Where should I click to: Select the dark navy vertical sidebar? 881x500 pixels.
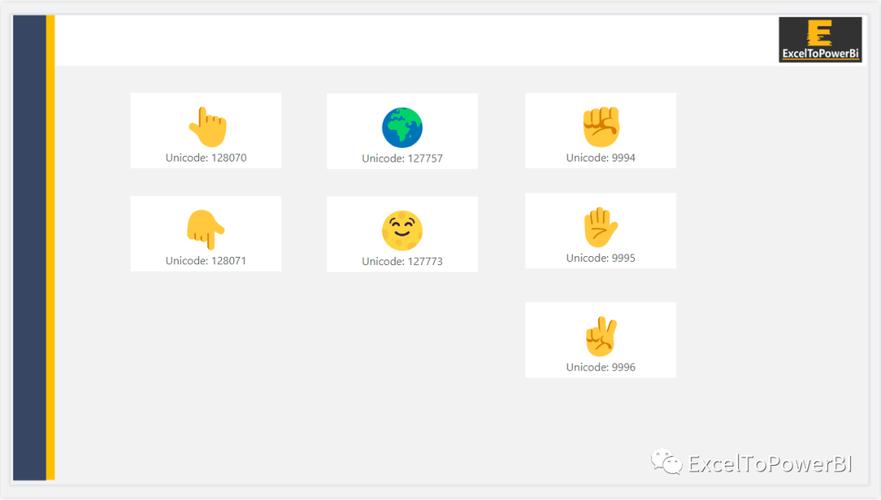30,250
